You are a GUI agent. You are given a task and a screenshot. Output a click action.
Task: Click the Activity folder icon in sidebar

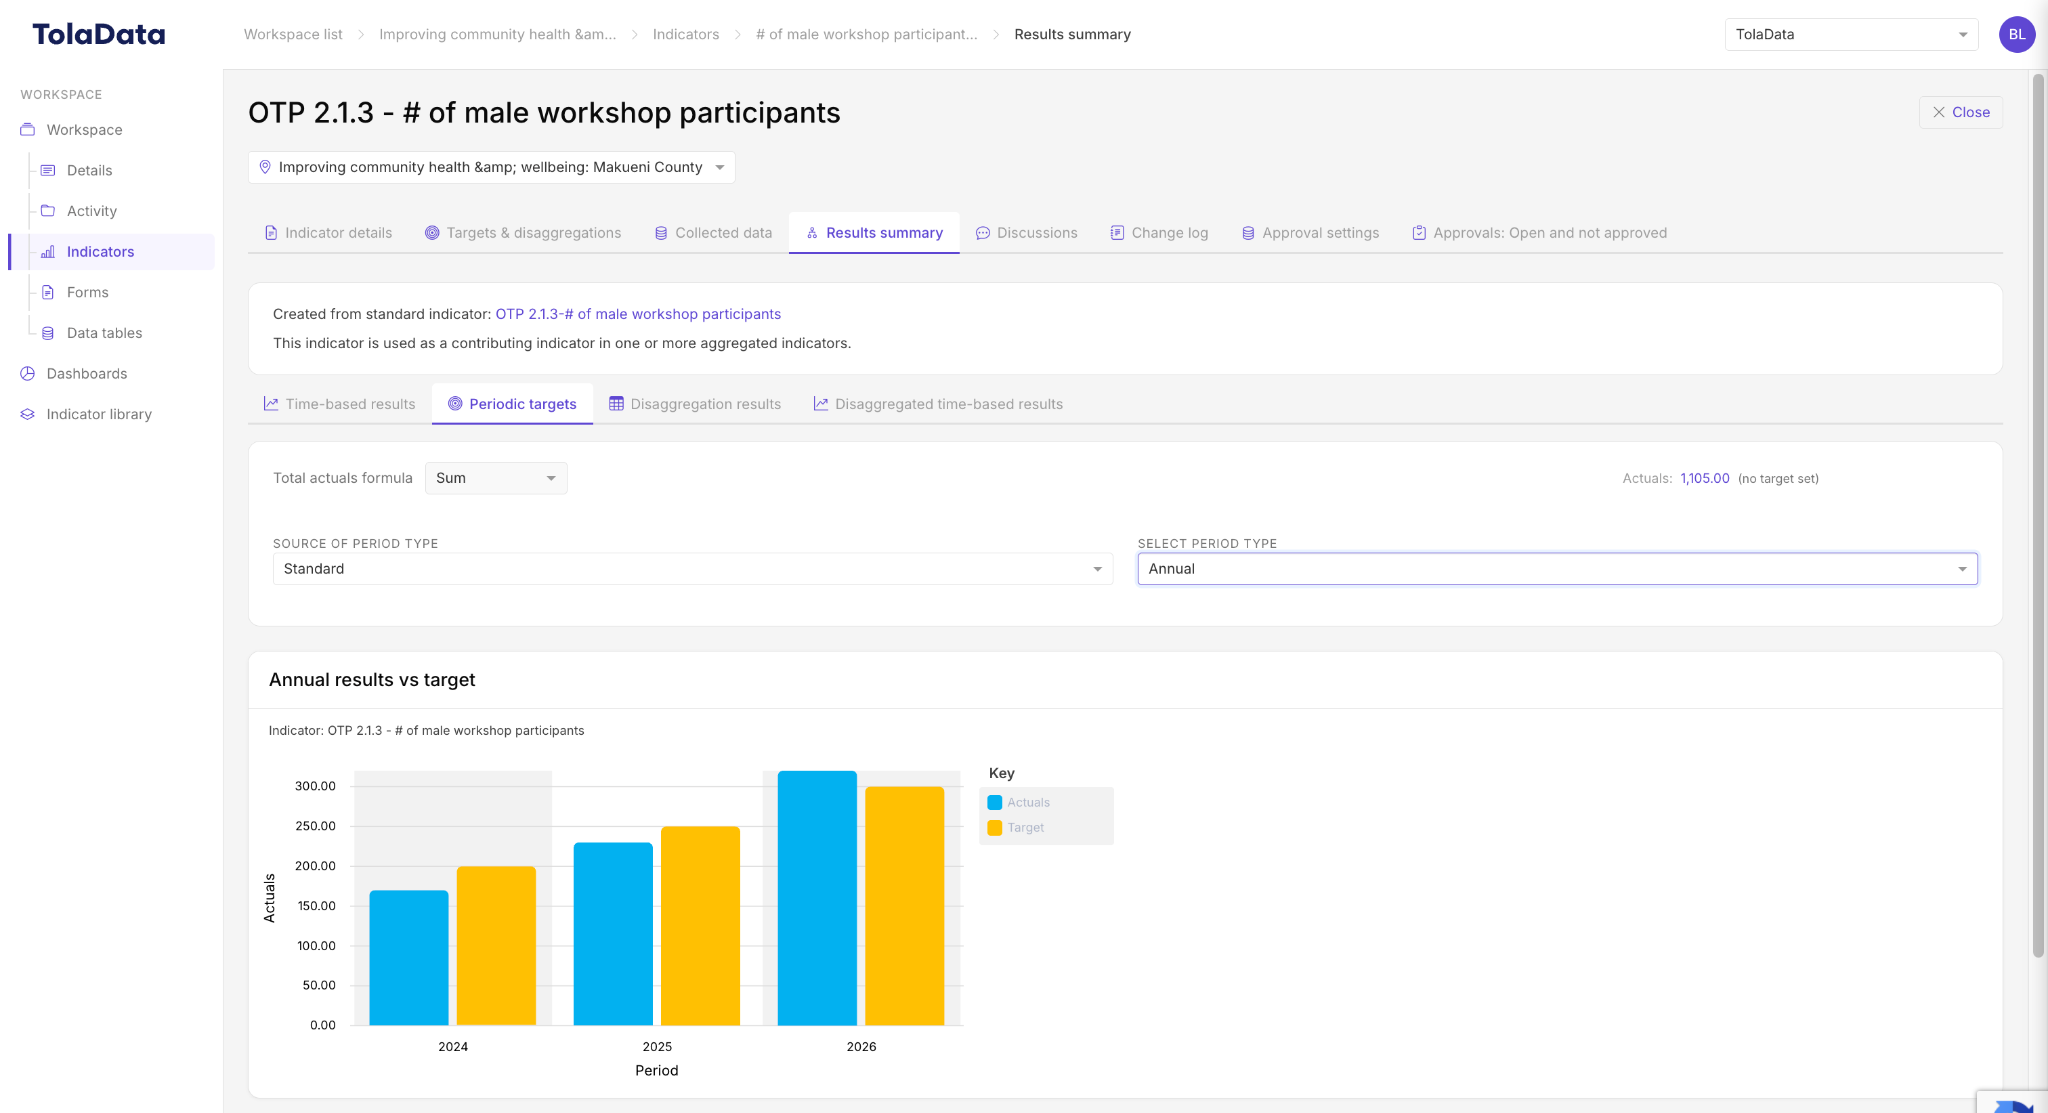coord(48,211)
